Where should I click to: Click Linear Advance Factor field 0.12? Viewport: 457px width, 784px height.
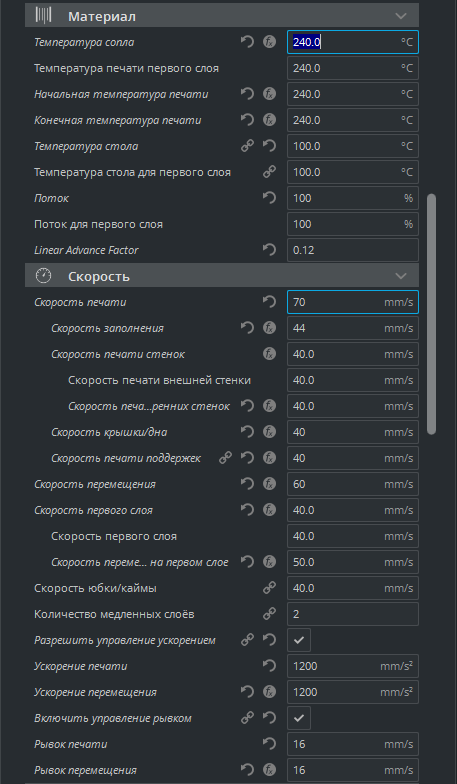353,250
